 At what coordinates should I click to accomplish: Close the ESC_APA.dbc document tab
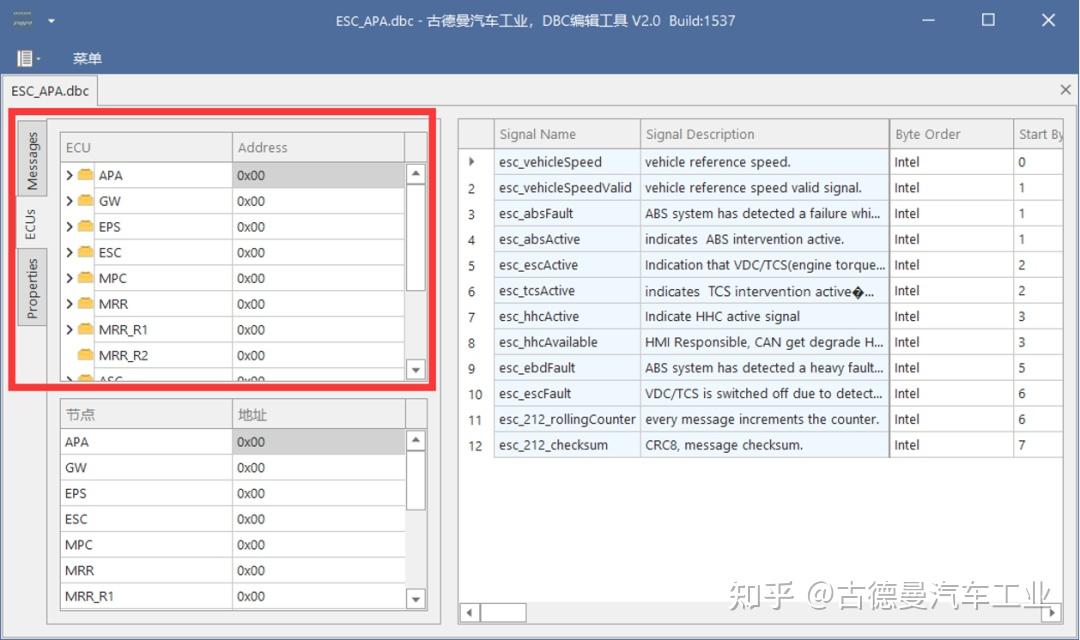pyautogui.click(x=1064, y=90)
